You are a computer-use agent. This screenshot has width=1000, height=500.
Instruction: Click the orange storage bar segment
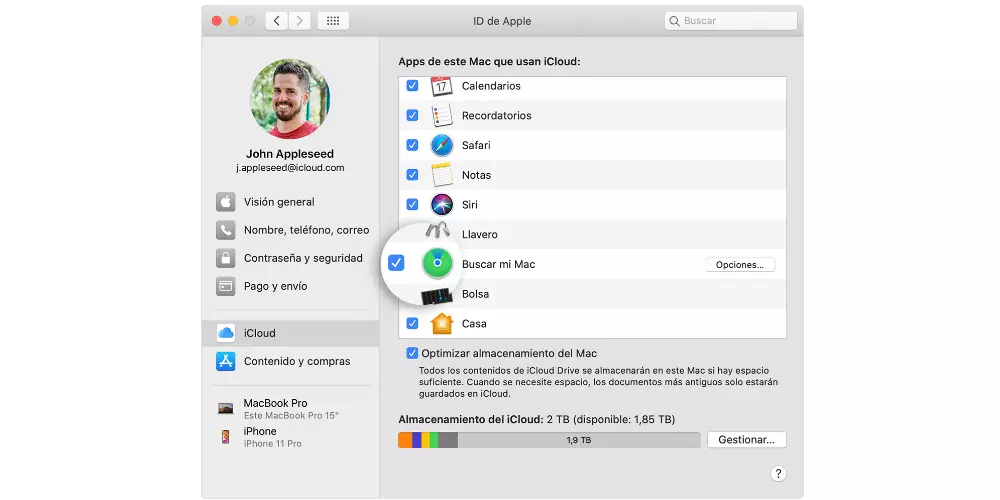(x=405, y=440)
